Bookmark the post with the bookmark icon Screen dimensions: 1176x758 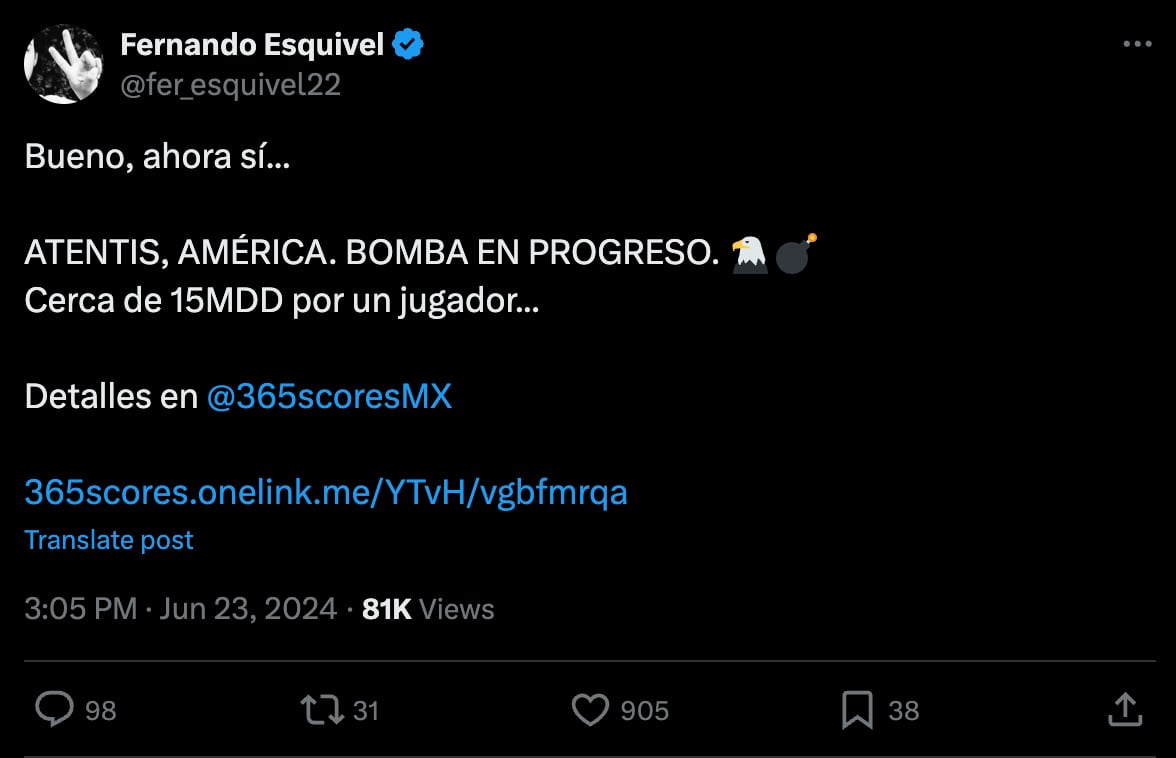point(856,709)
